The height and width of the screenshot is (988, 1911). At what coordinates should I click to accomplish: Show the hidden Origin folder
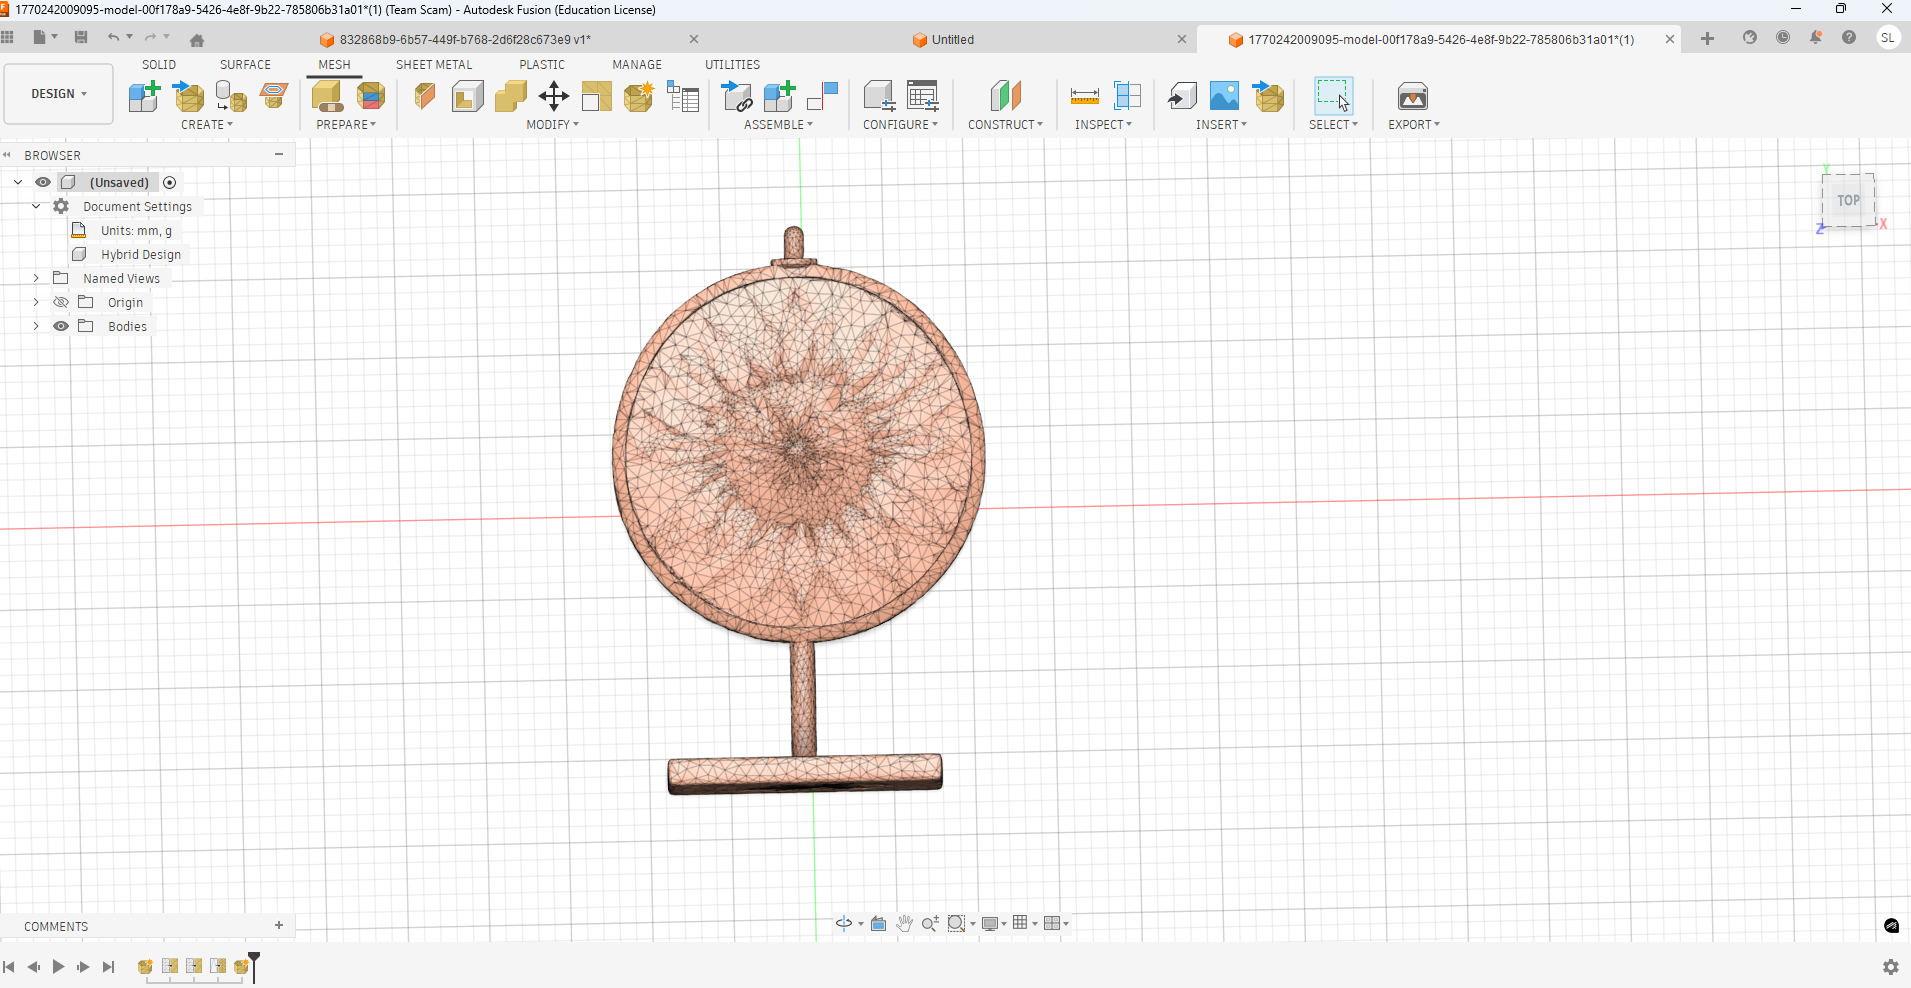point(61,302)
